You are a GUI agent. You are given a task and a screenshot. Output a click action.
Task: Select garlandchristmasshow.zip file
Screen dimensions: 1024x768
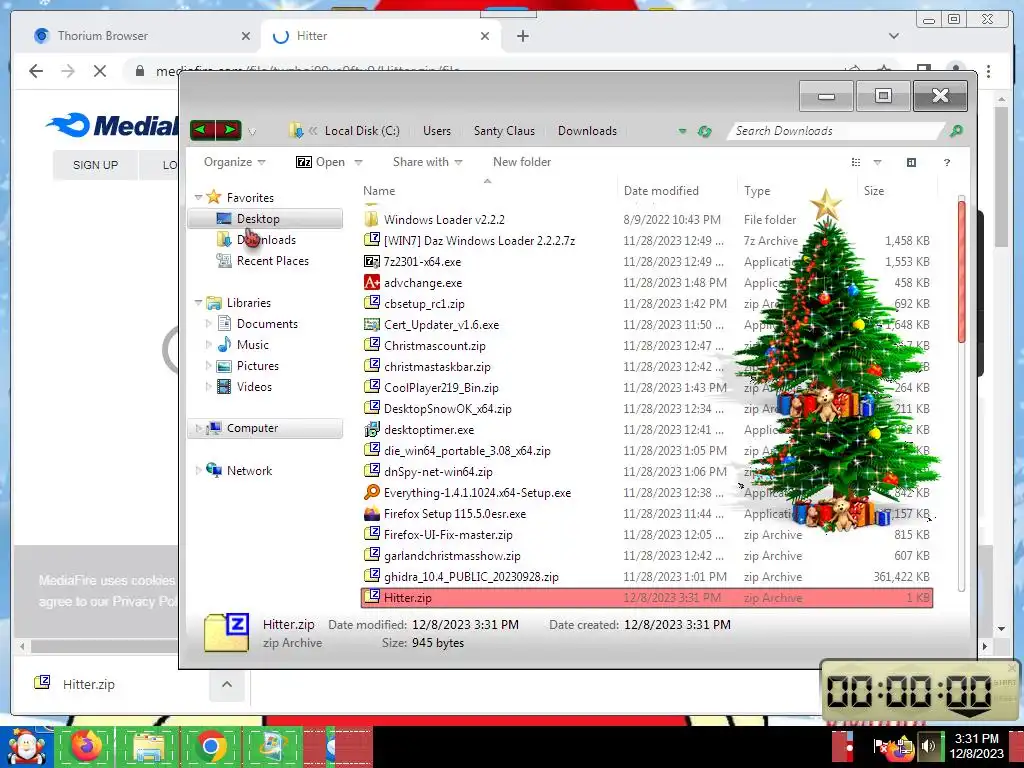point(452,556)
